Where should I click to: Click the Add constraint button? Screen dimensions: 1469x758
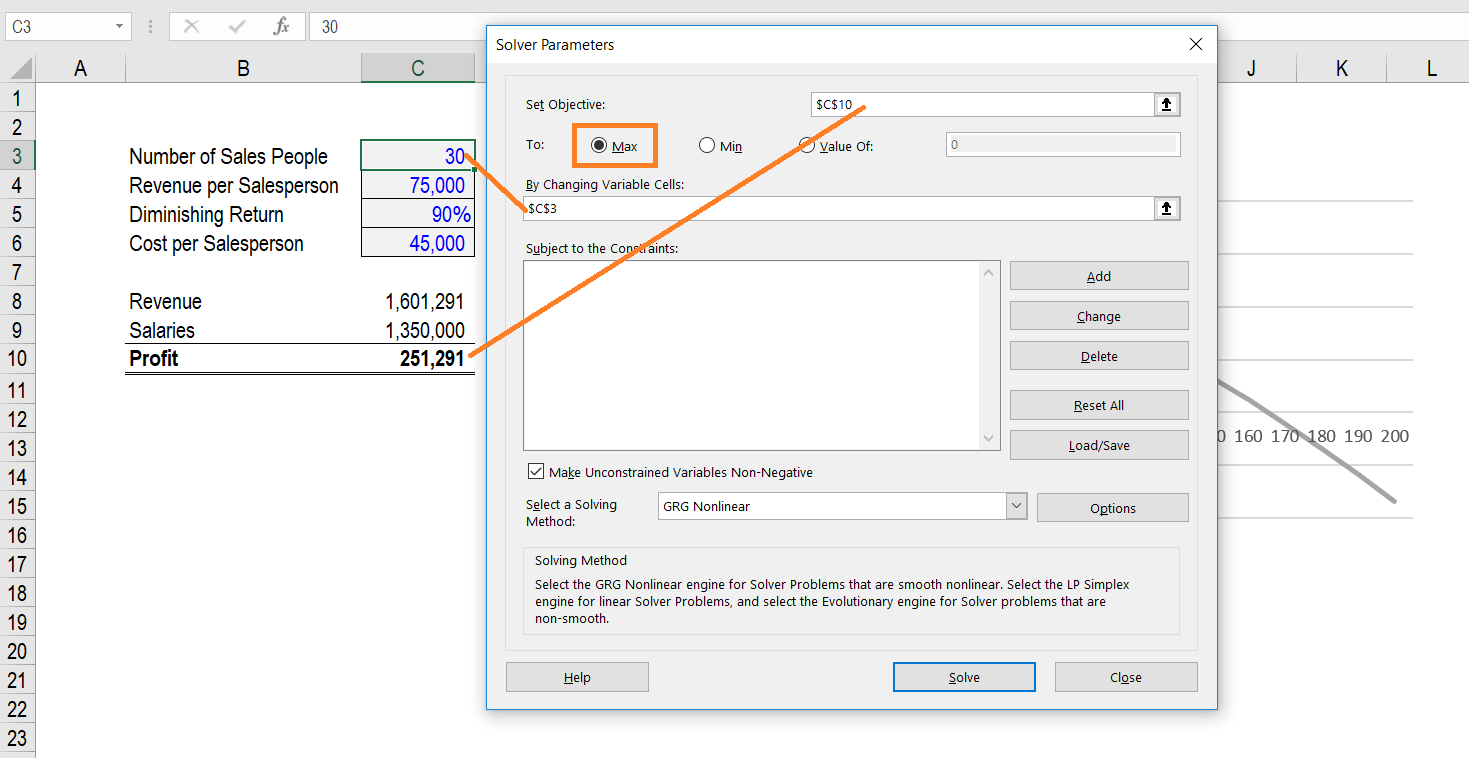point(1099,276)
